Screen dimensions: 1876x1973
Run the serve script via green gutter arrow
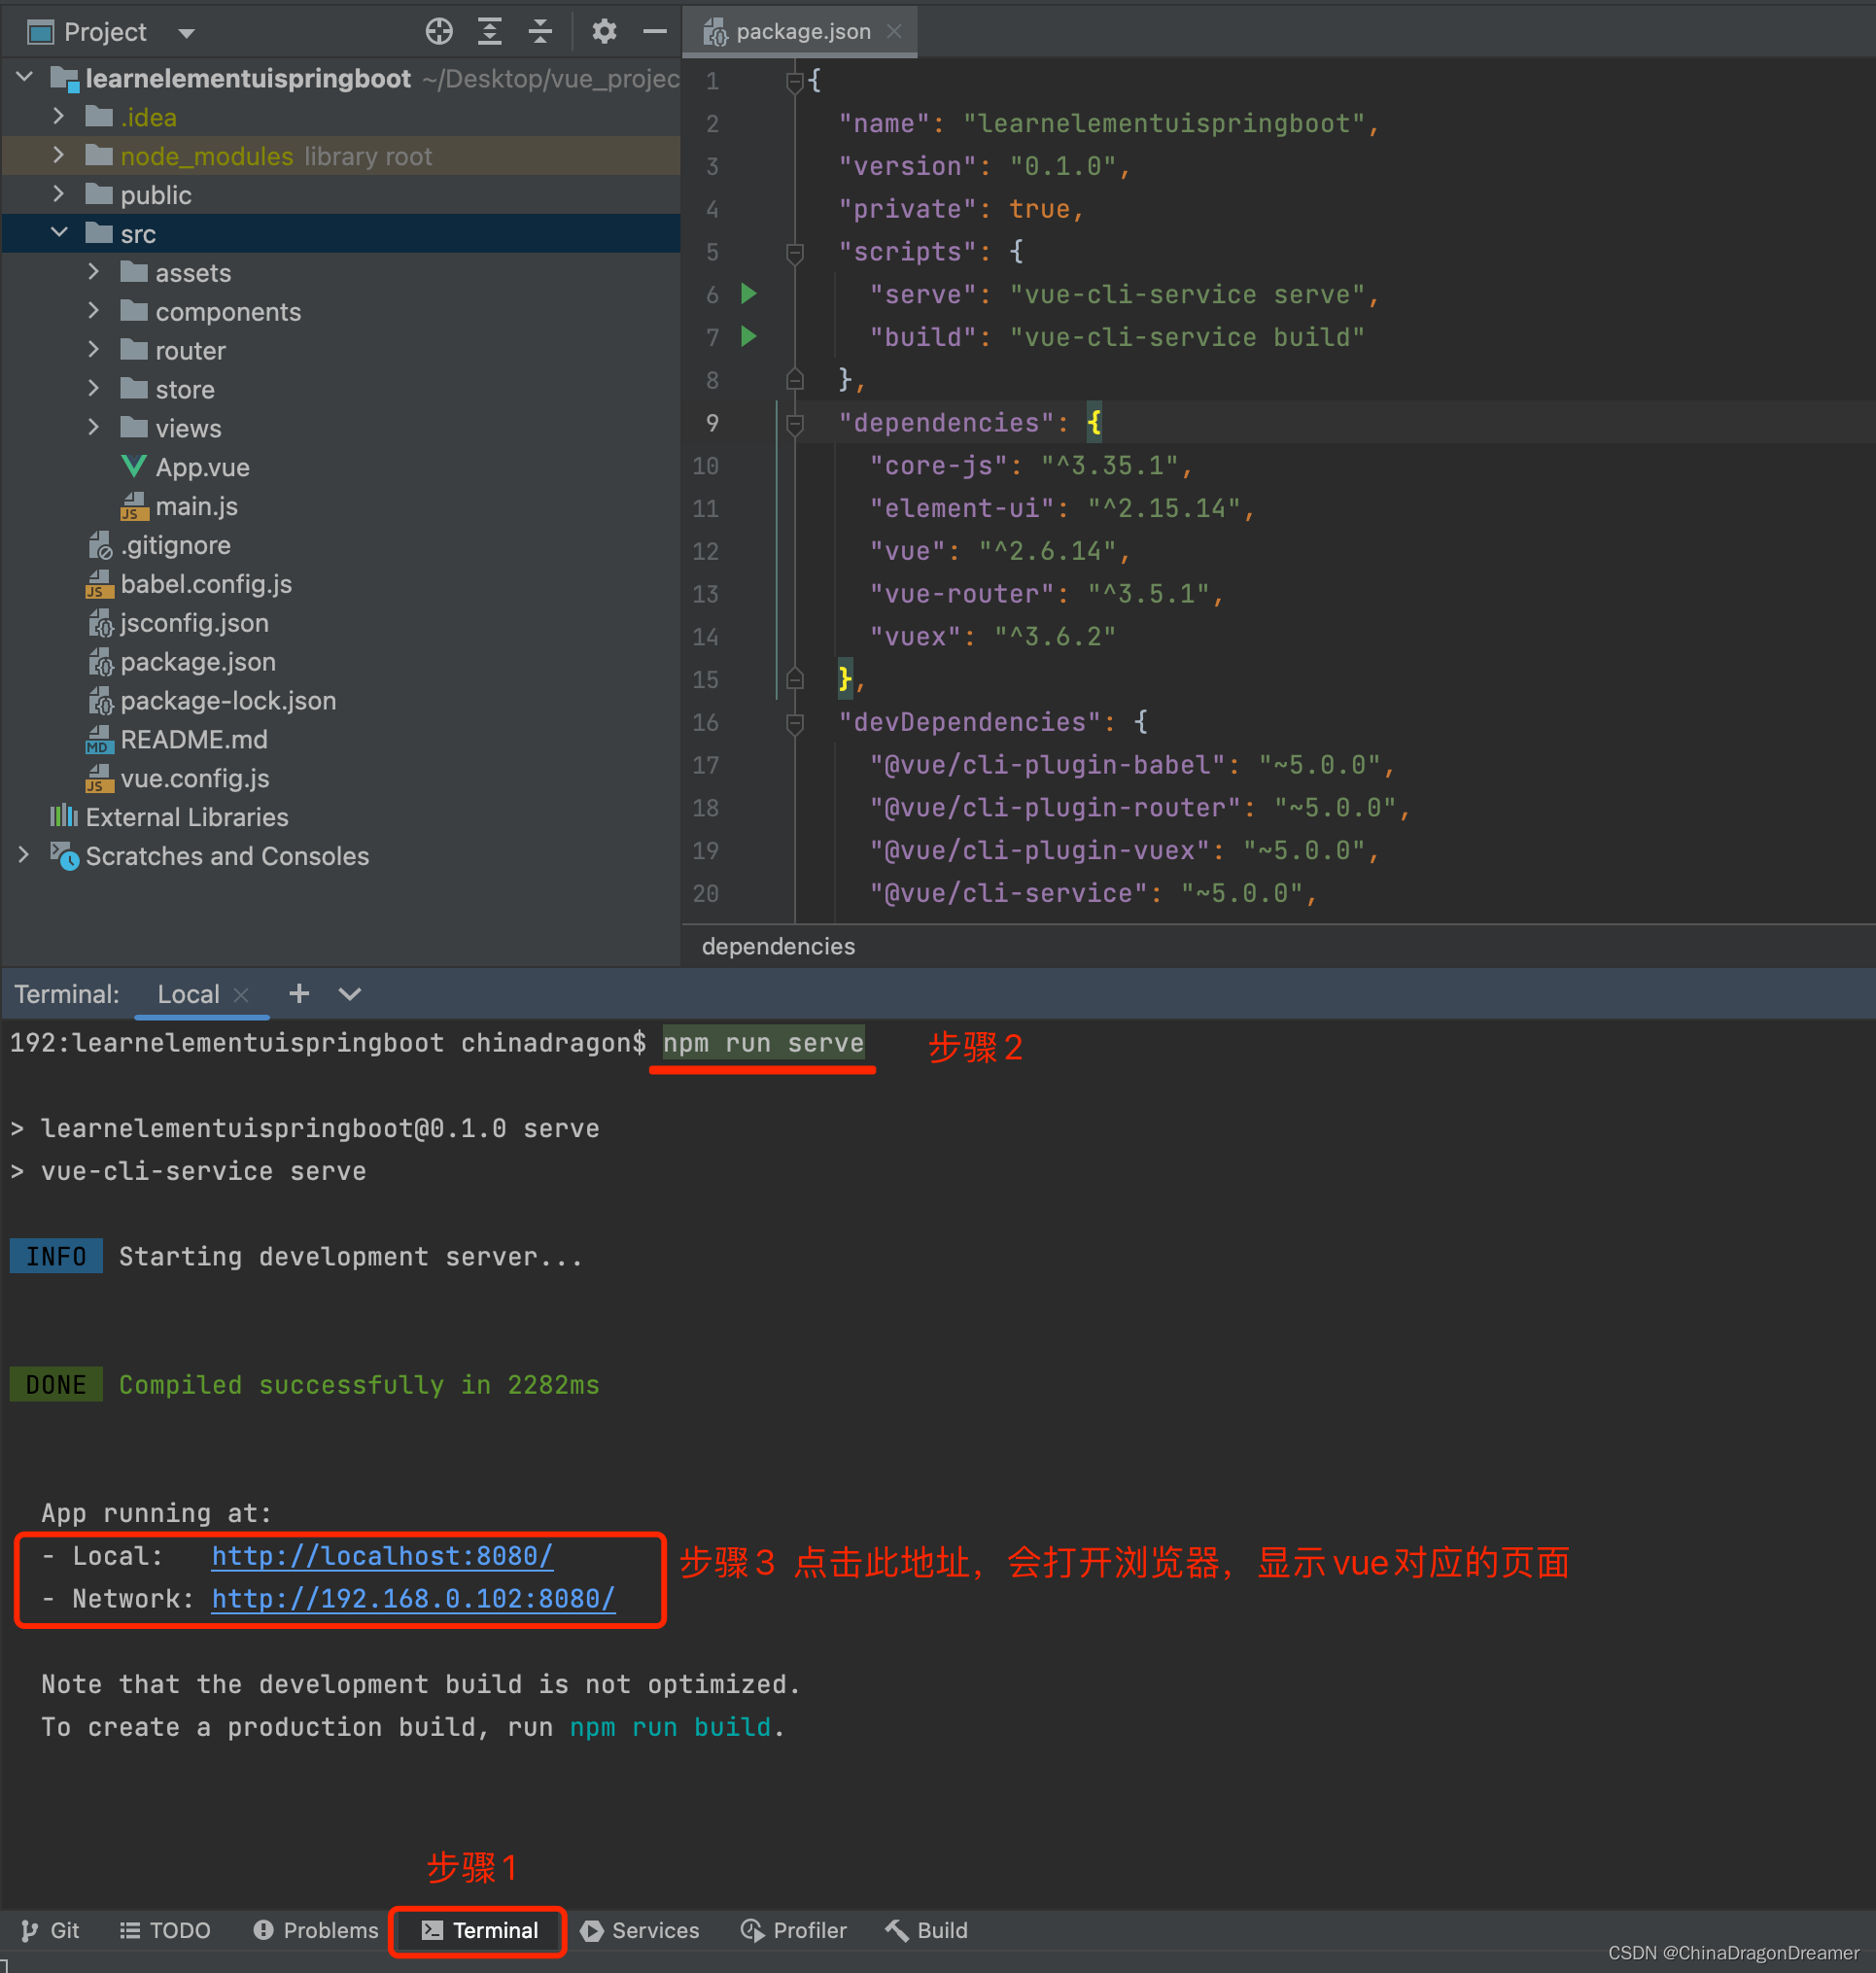pos(748,294)
